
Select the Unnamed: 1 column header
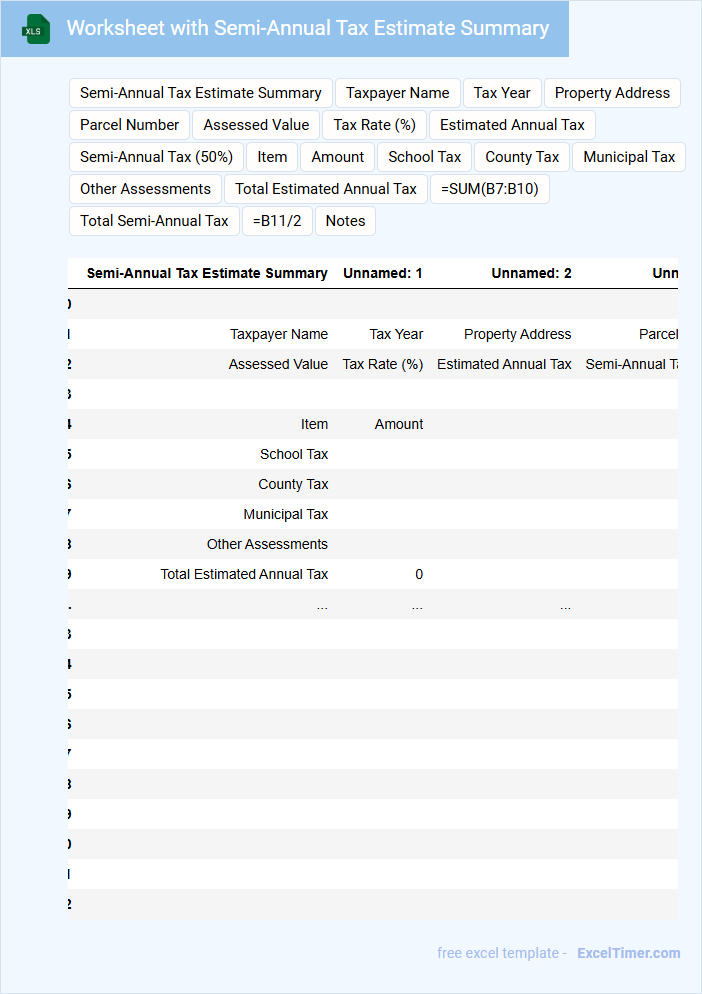pyautogui.click(x=383, y=273)
